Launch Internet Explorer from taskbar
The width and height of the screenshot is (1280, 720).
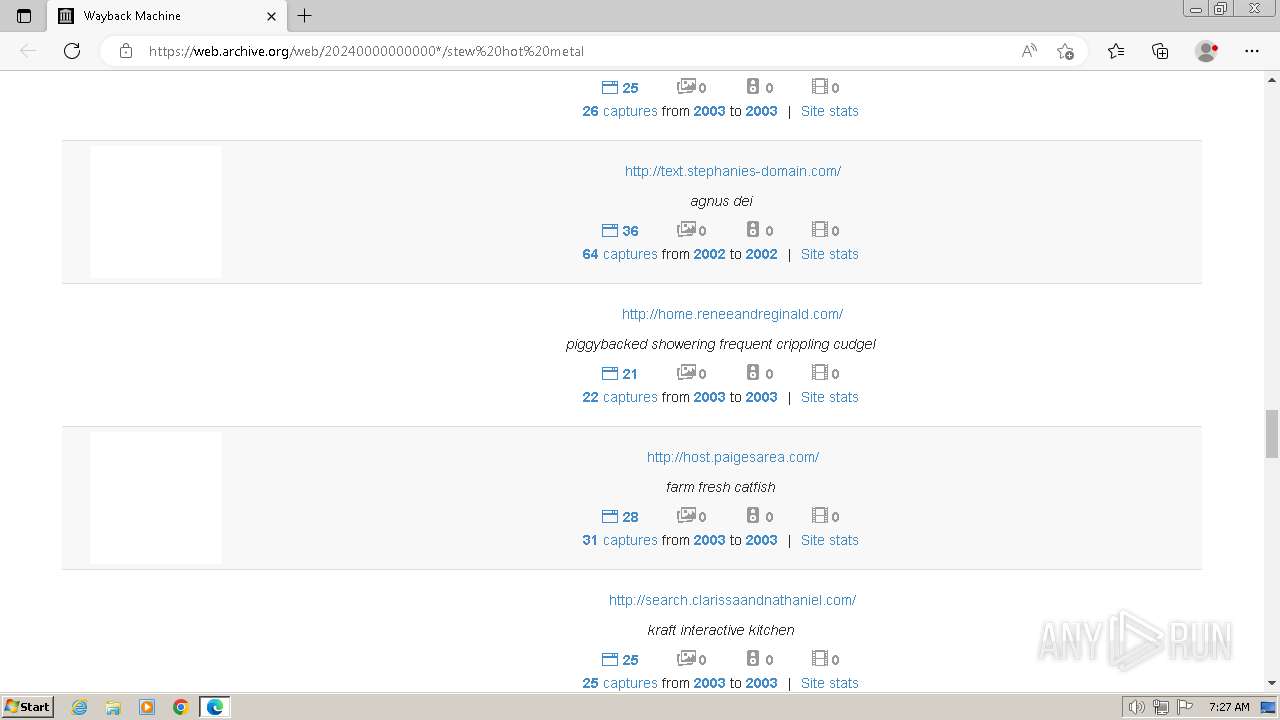click(80, 707)
